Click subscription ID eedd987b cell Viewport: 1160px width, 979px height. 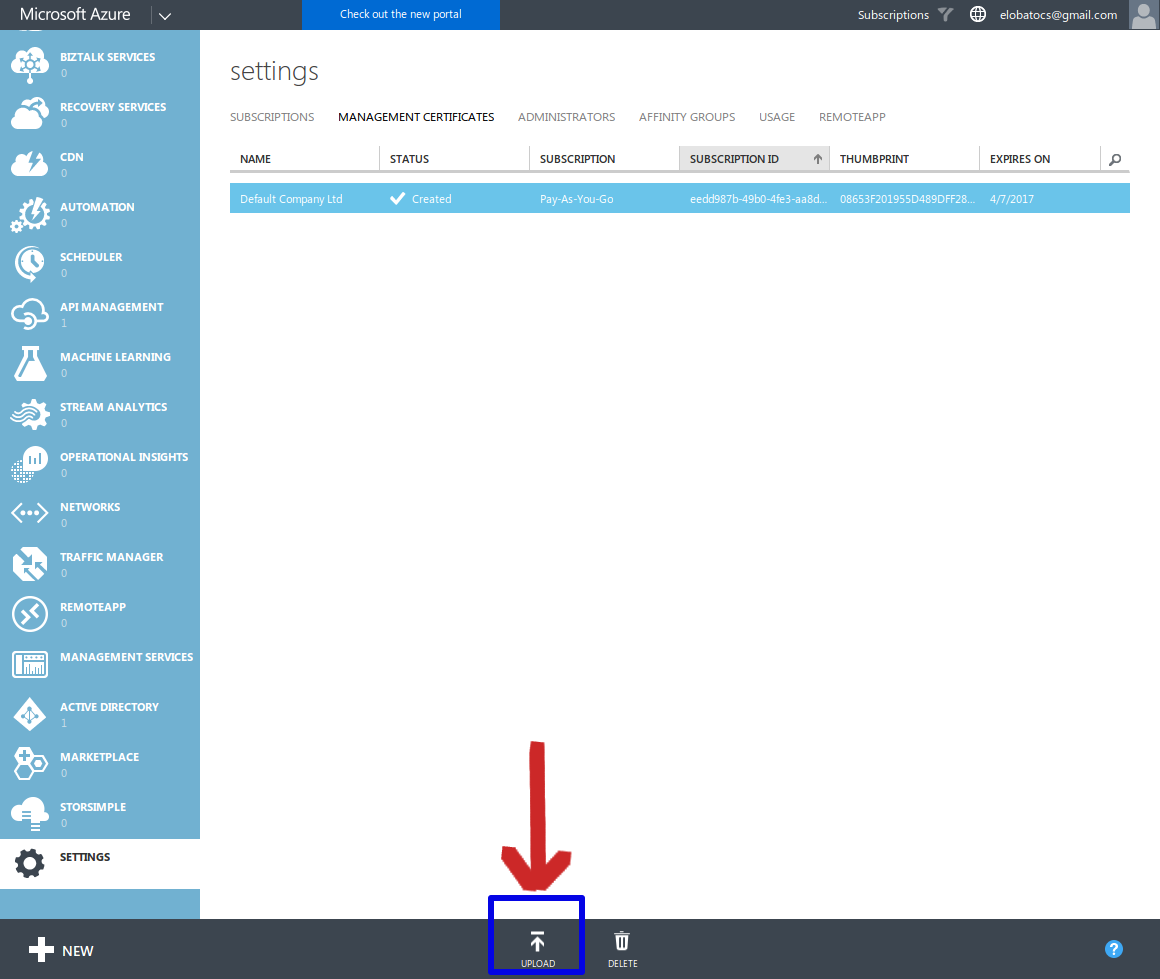tap(758, 199)
